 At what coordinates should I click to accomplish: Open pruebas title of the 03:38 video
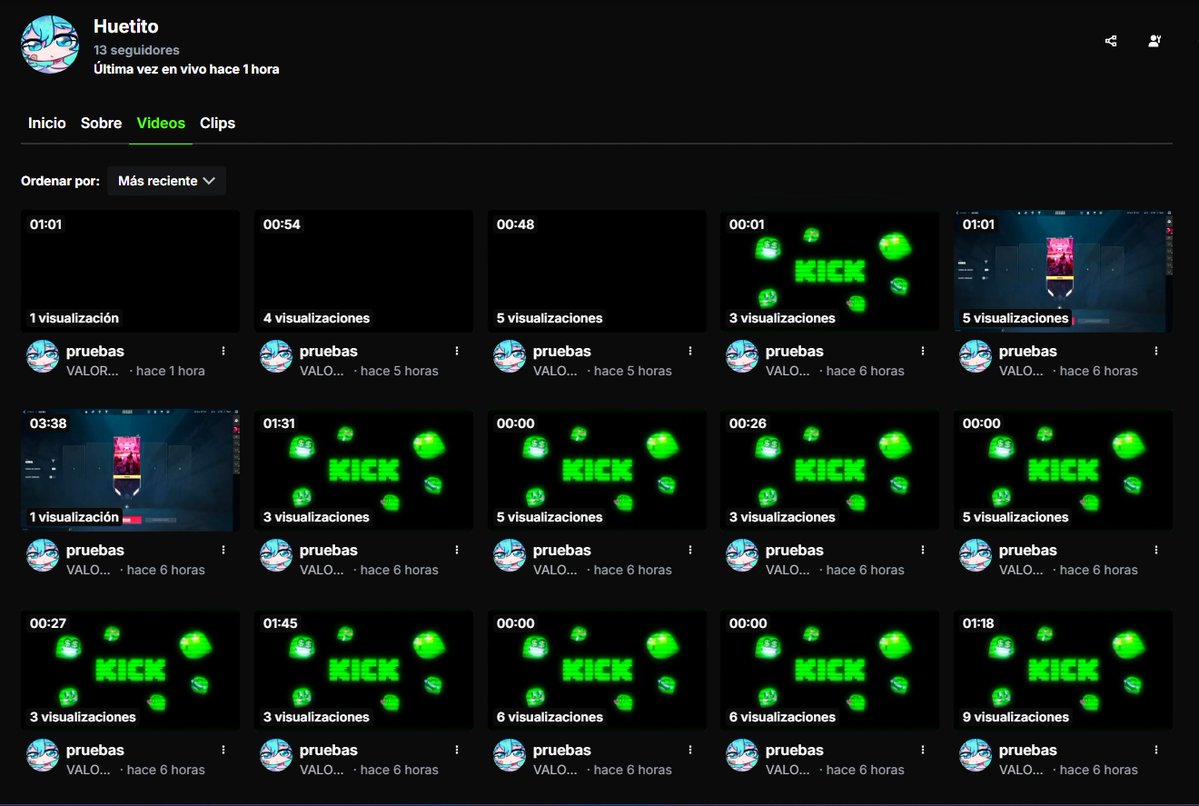click(95, 550)
